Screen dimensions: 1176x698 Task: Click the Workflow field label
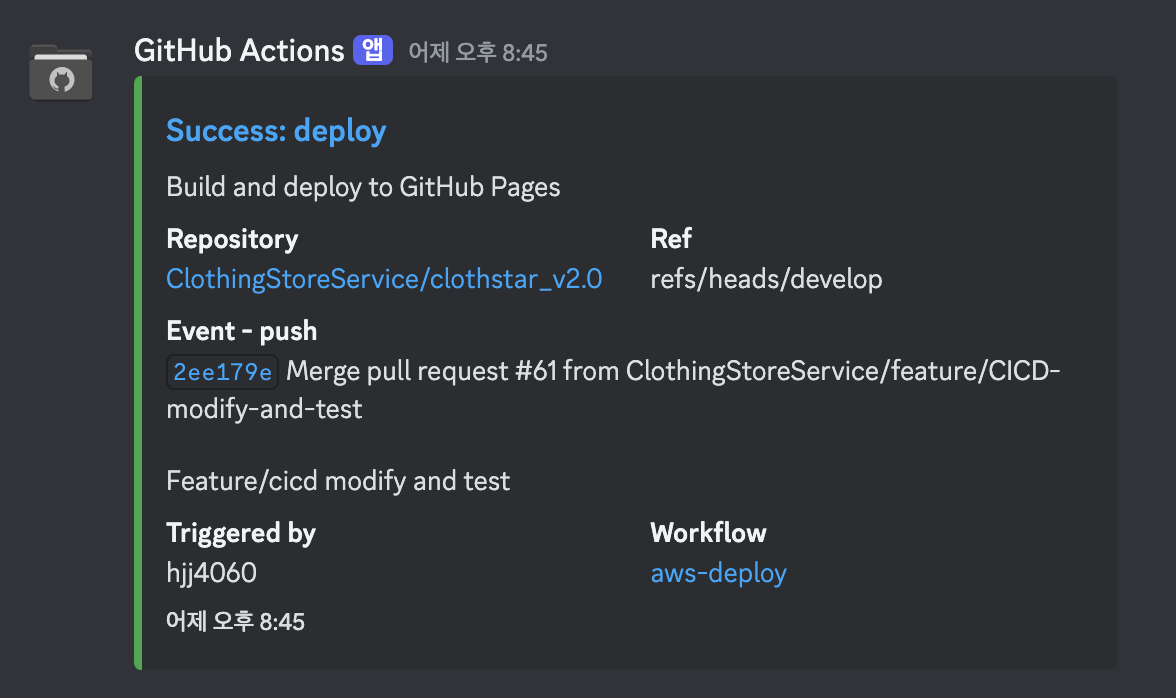pos(708,532)
